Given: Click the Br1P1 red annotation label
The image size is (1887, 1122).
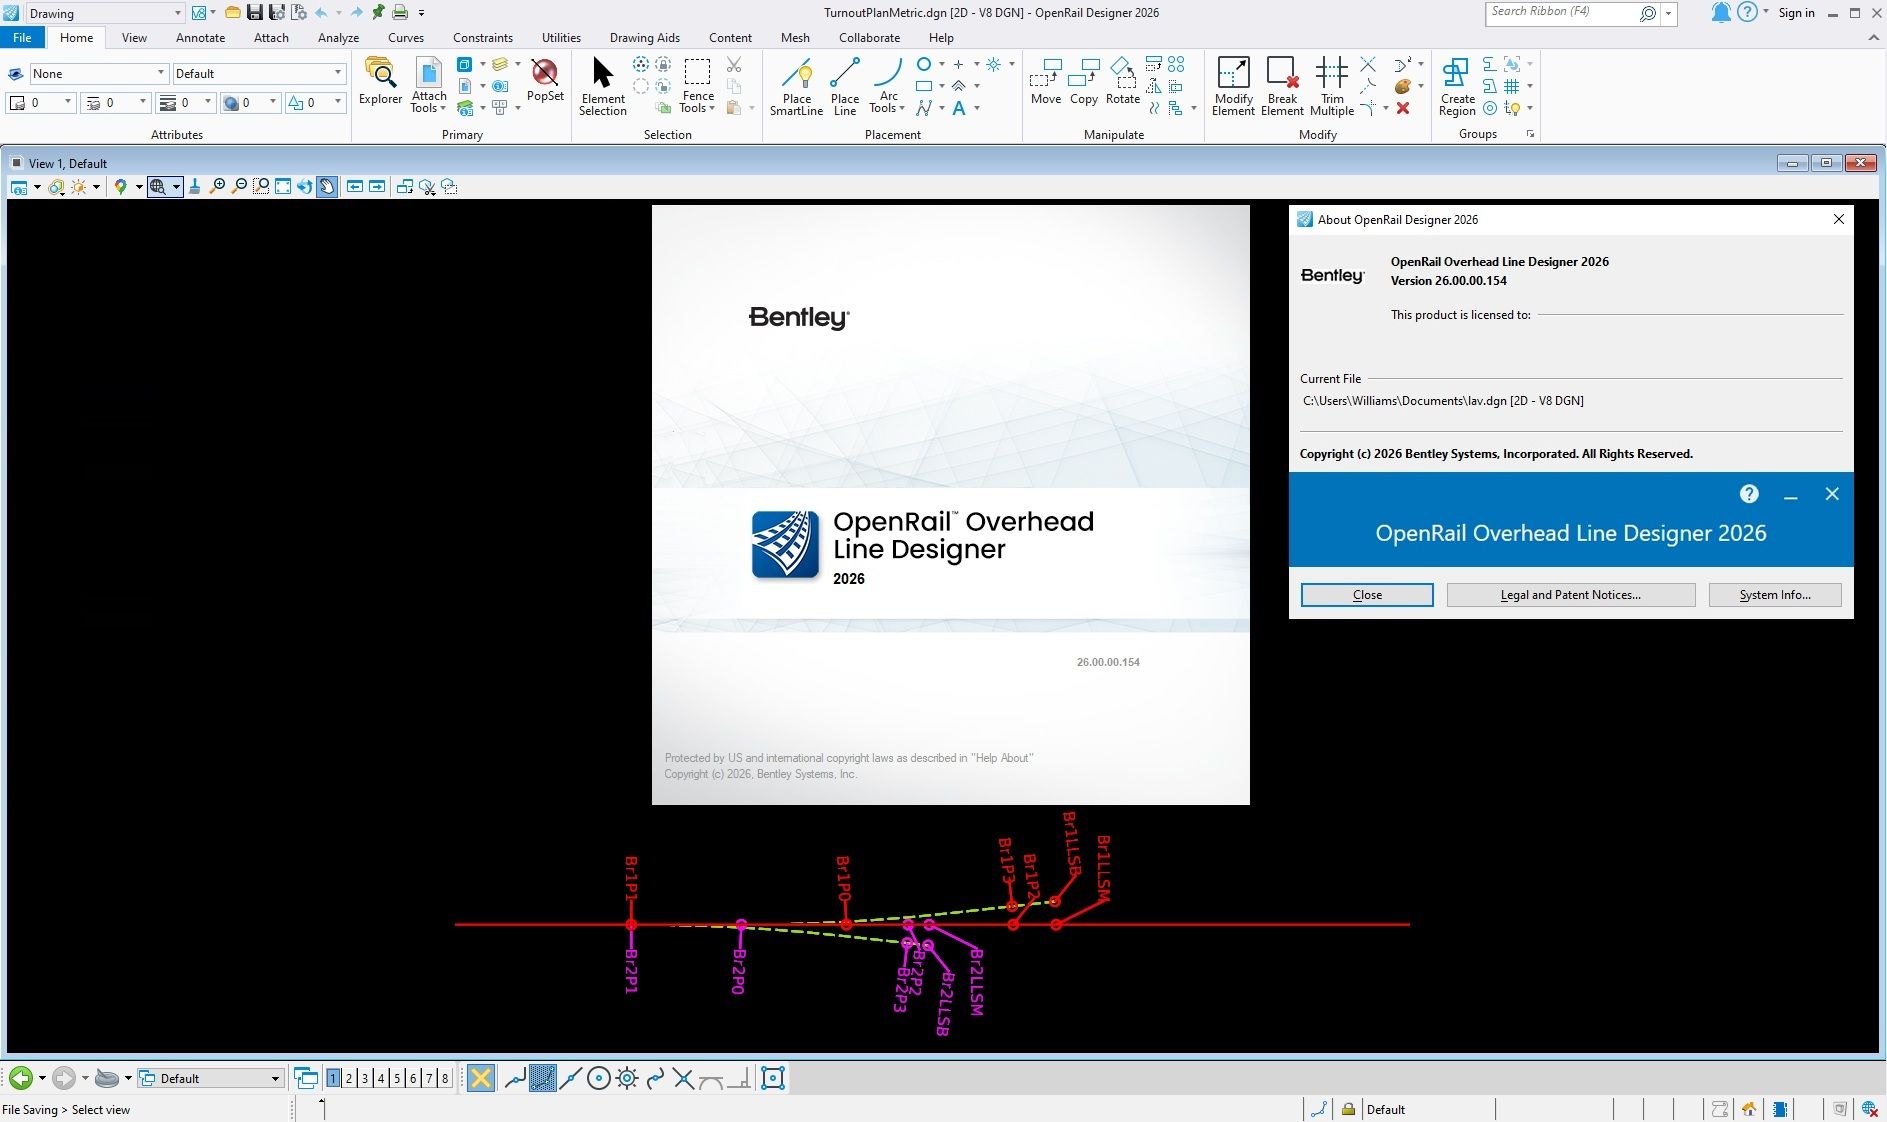Looking at the screenshot, I should (631, 878).
